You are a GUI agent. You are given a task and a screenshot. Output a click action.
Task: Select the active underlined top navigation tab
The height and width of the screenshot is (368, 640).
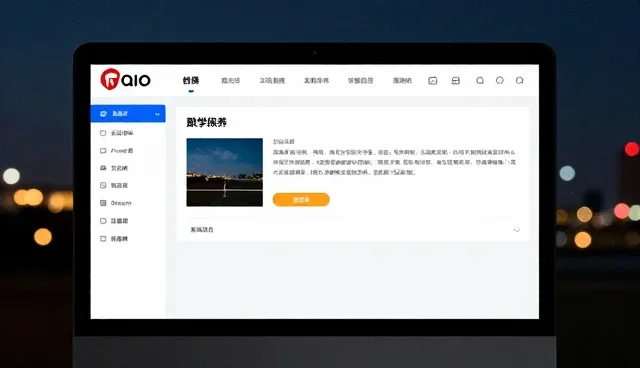[191, 80]
